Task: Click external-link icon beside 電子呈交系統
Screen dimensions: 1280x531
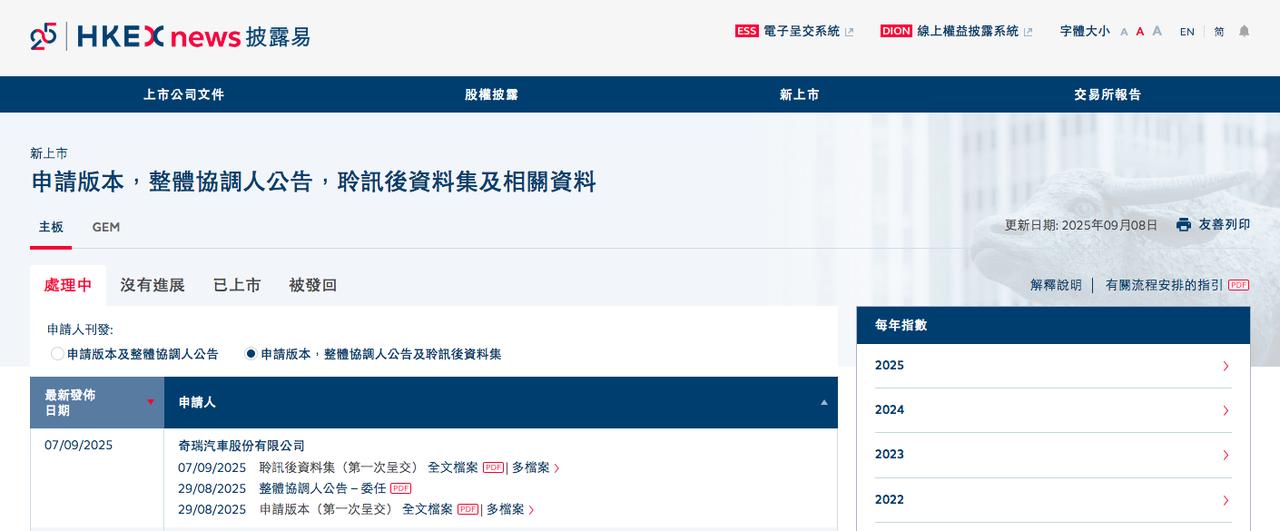Action: pos(849,32)
